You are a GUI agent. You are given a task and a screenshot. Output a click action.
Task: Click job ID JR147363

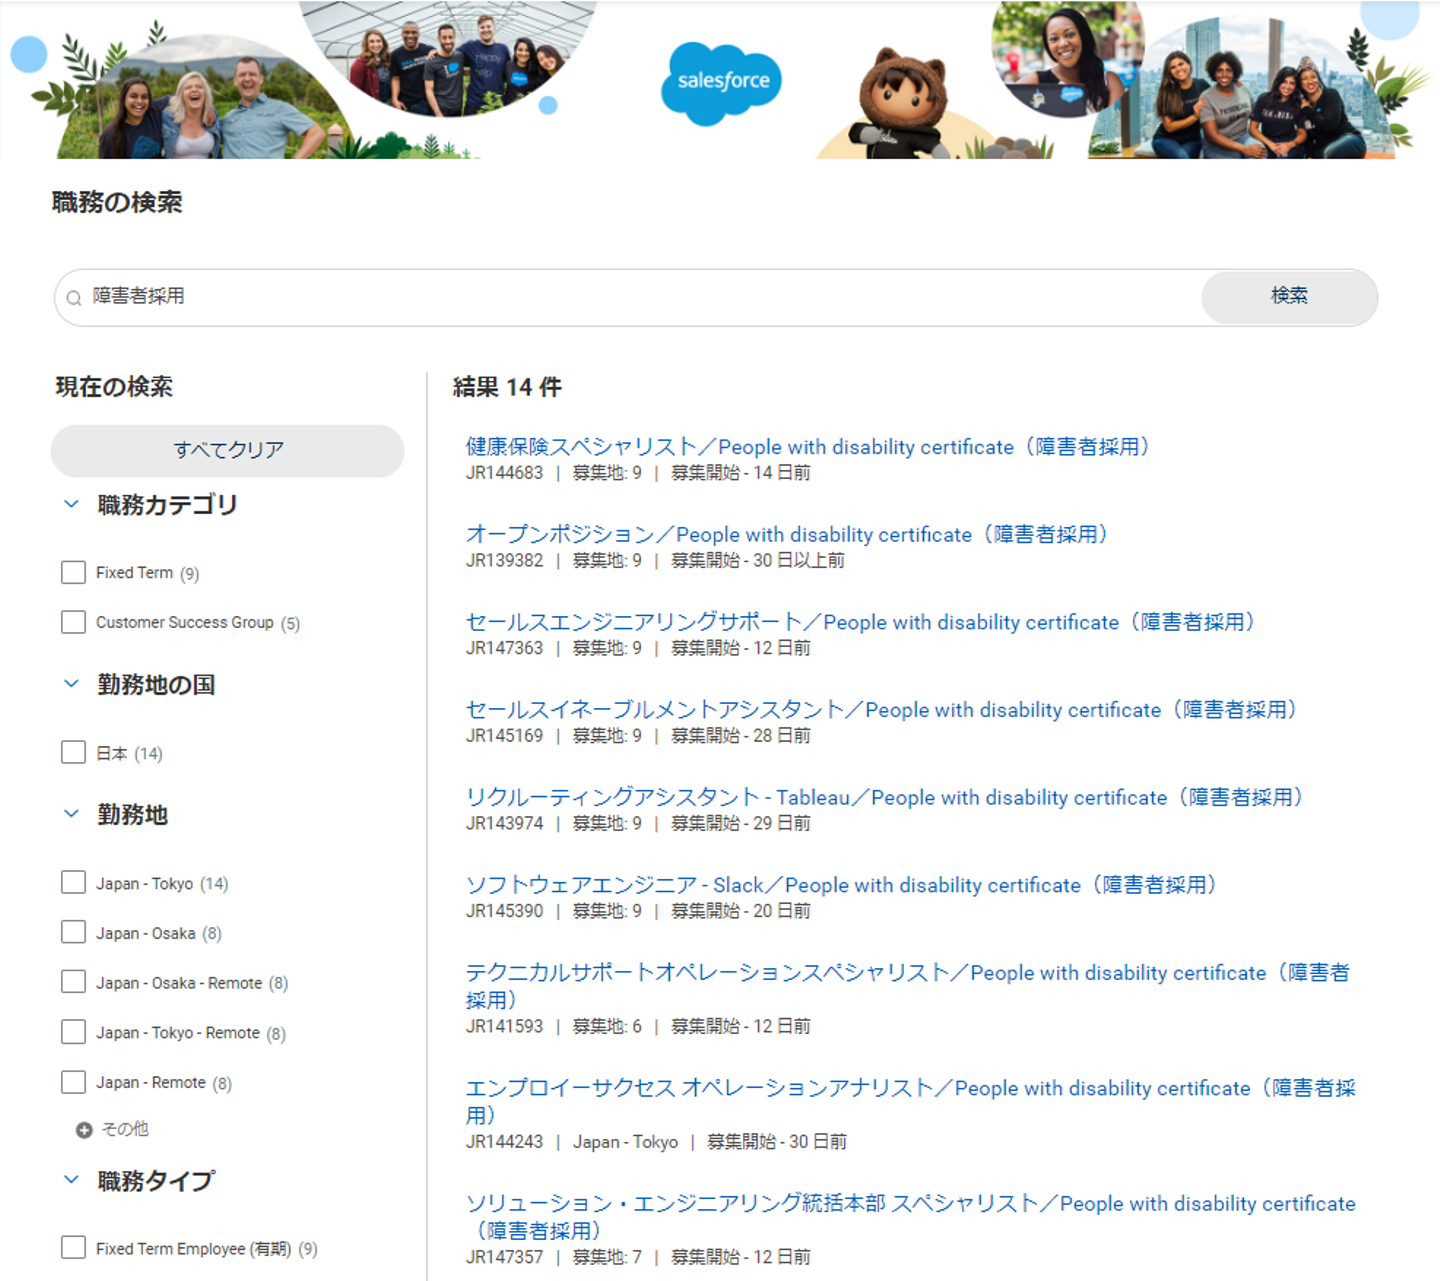pos(504,648)
